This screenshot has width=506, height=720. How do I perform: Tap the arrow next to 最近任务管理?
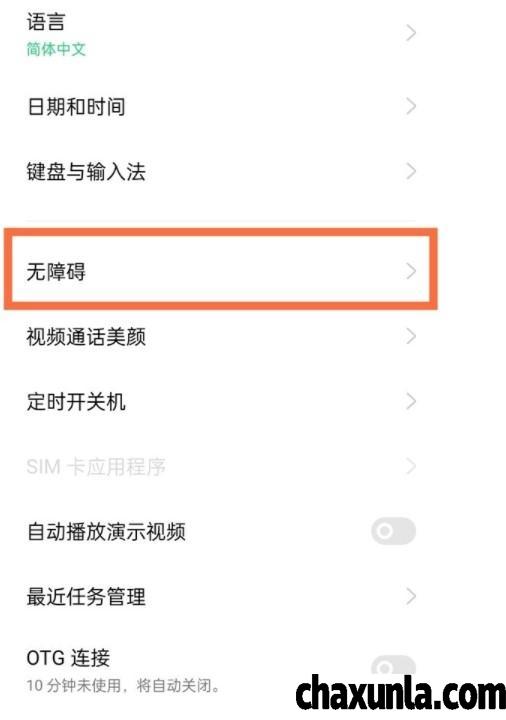point(411,596)
